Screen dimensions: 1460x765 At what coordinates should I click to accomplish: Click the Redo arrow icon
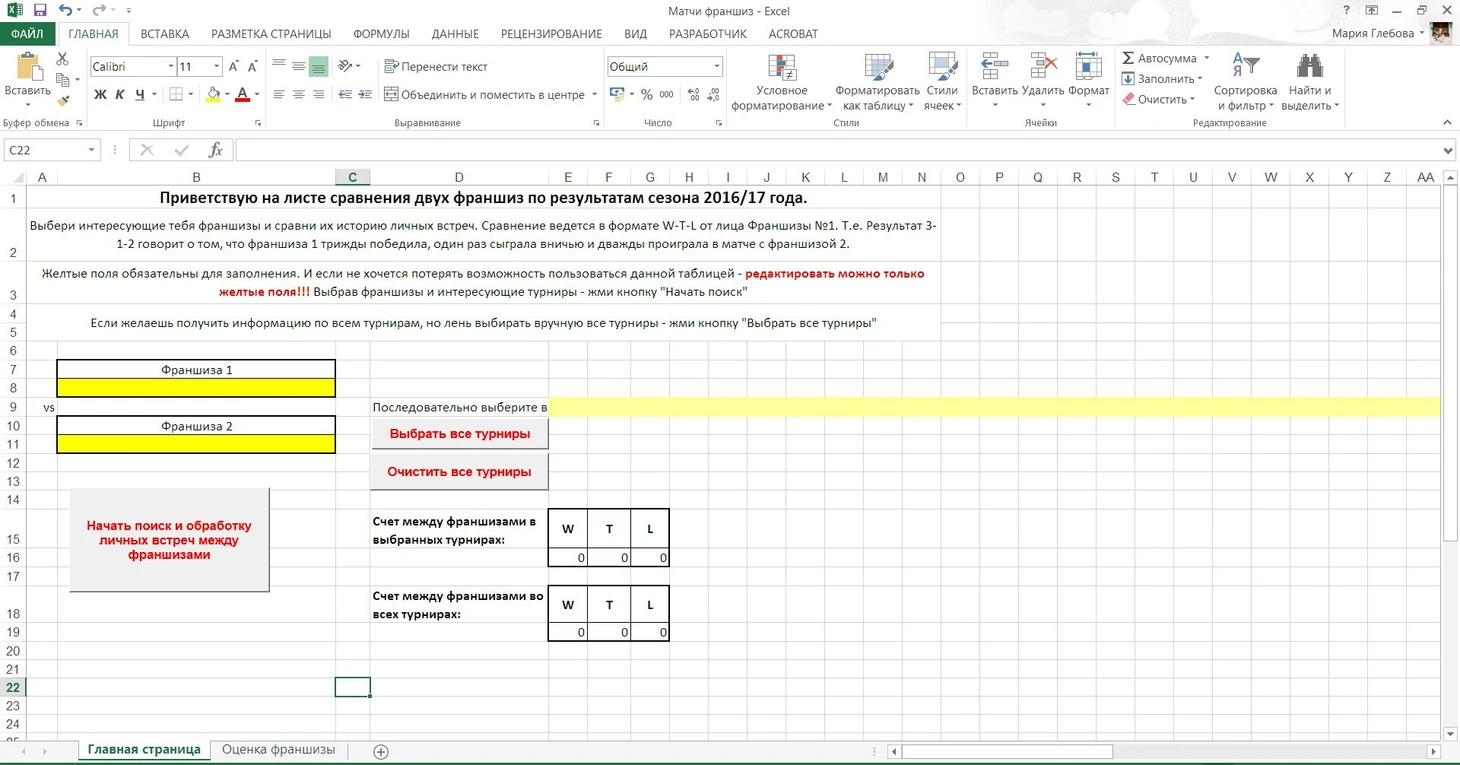click(99, 10)
